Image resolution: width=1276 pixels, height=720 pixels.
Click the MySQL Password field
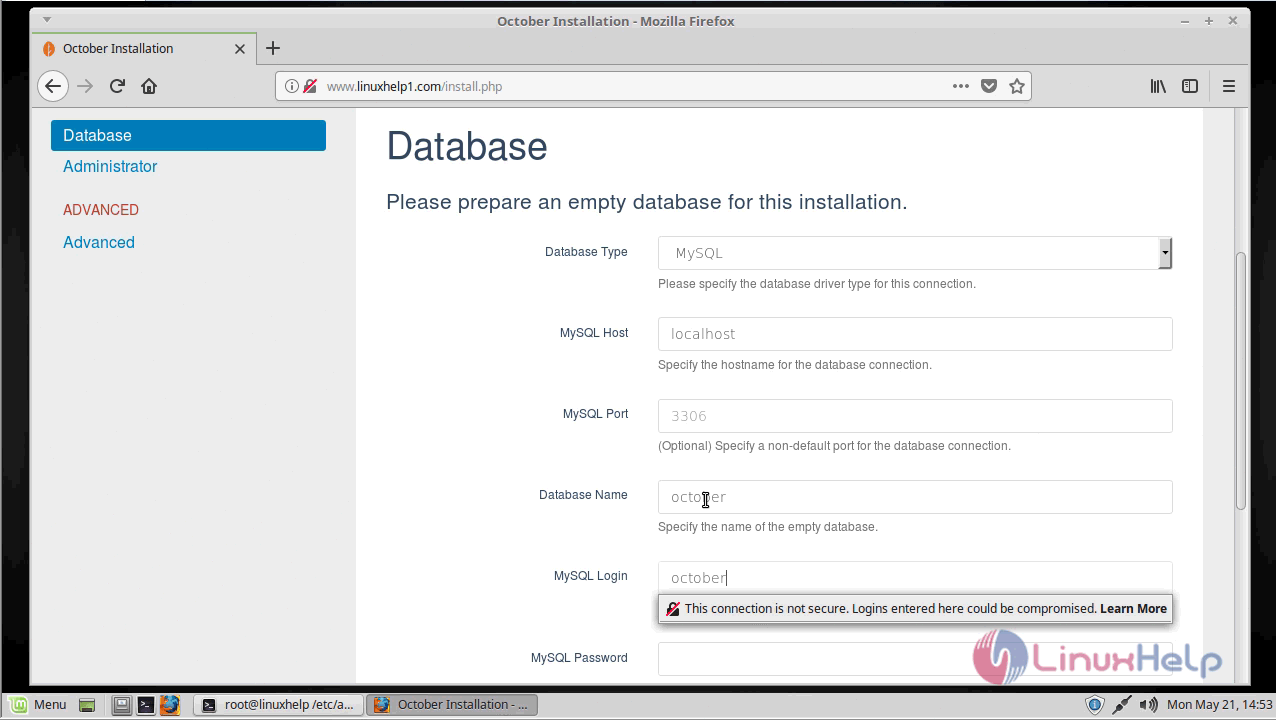(x=915, y=659)
